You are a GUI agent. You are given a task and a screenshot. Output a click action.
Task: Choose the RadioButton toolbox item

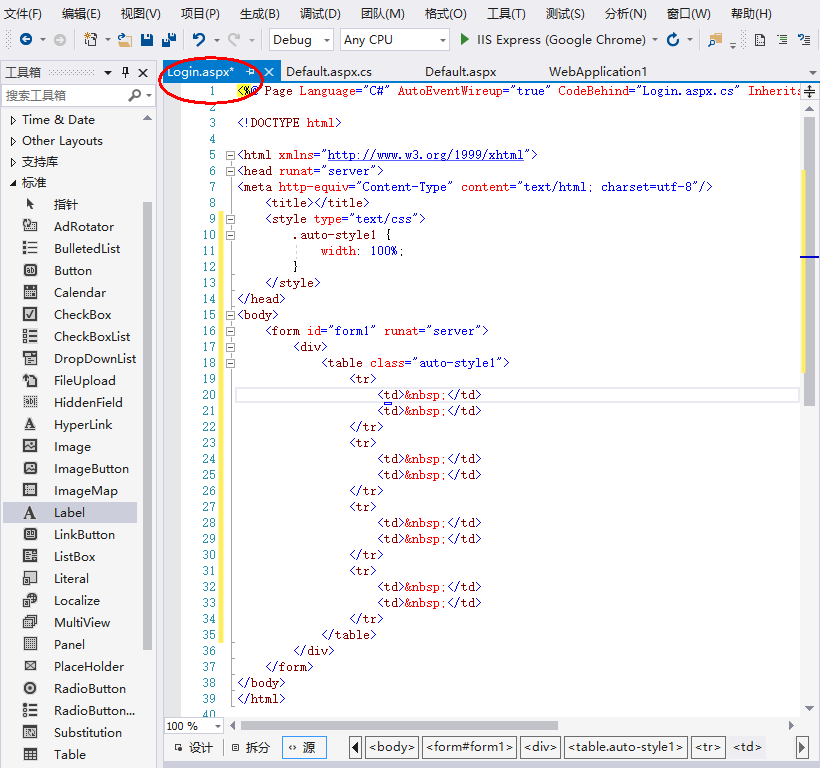[89, 689]
